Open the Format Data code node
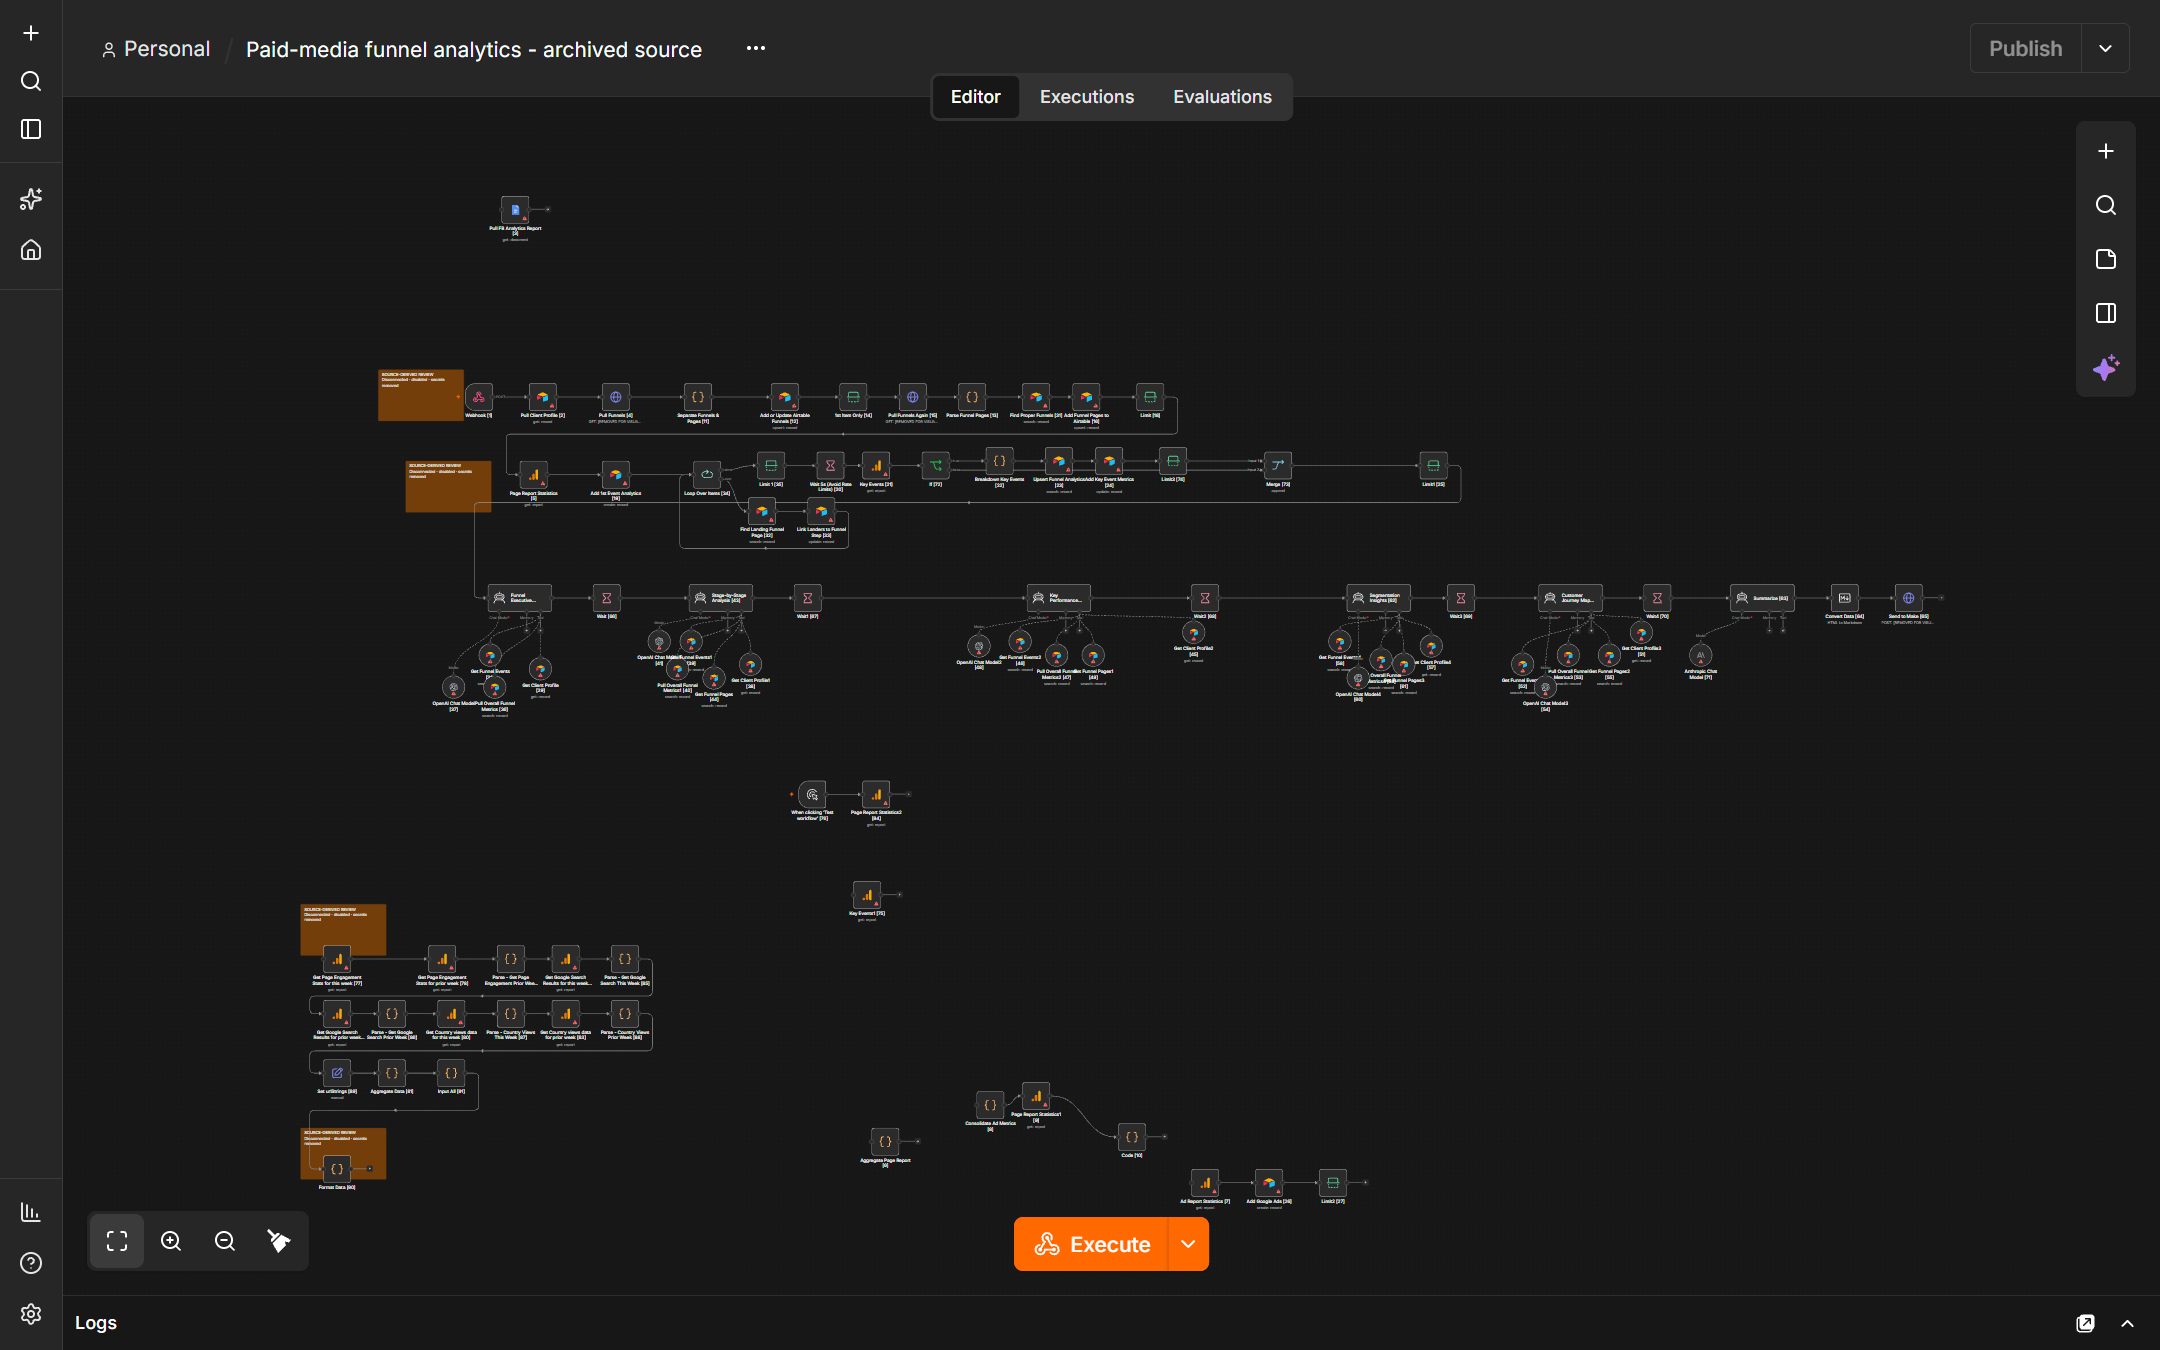This screenshot has width=2160, height=1350. point(337,1169)
